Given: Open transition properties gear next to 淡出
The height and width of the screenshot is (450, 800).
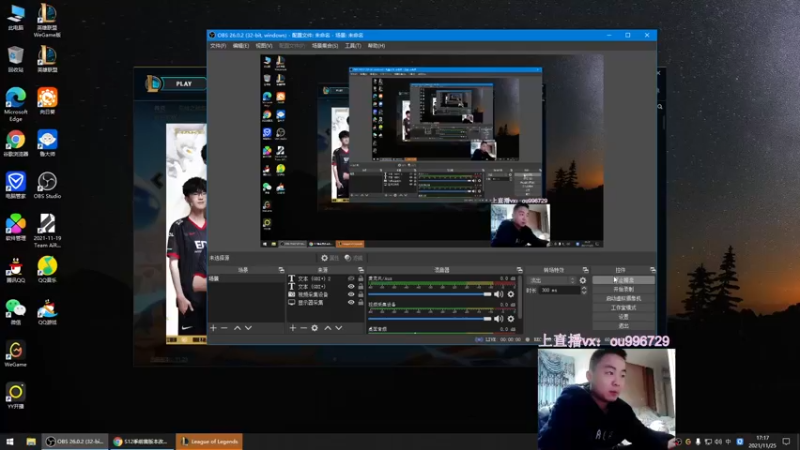Looking at the screenshot, I should point(583,280).
